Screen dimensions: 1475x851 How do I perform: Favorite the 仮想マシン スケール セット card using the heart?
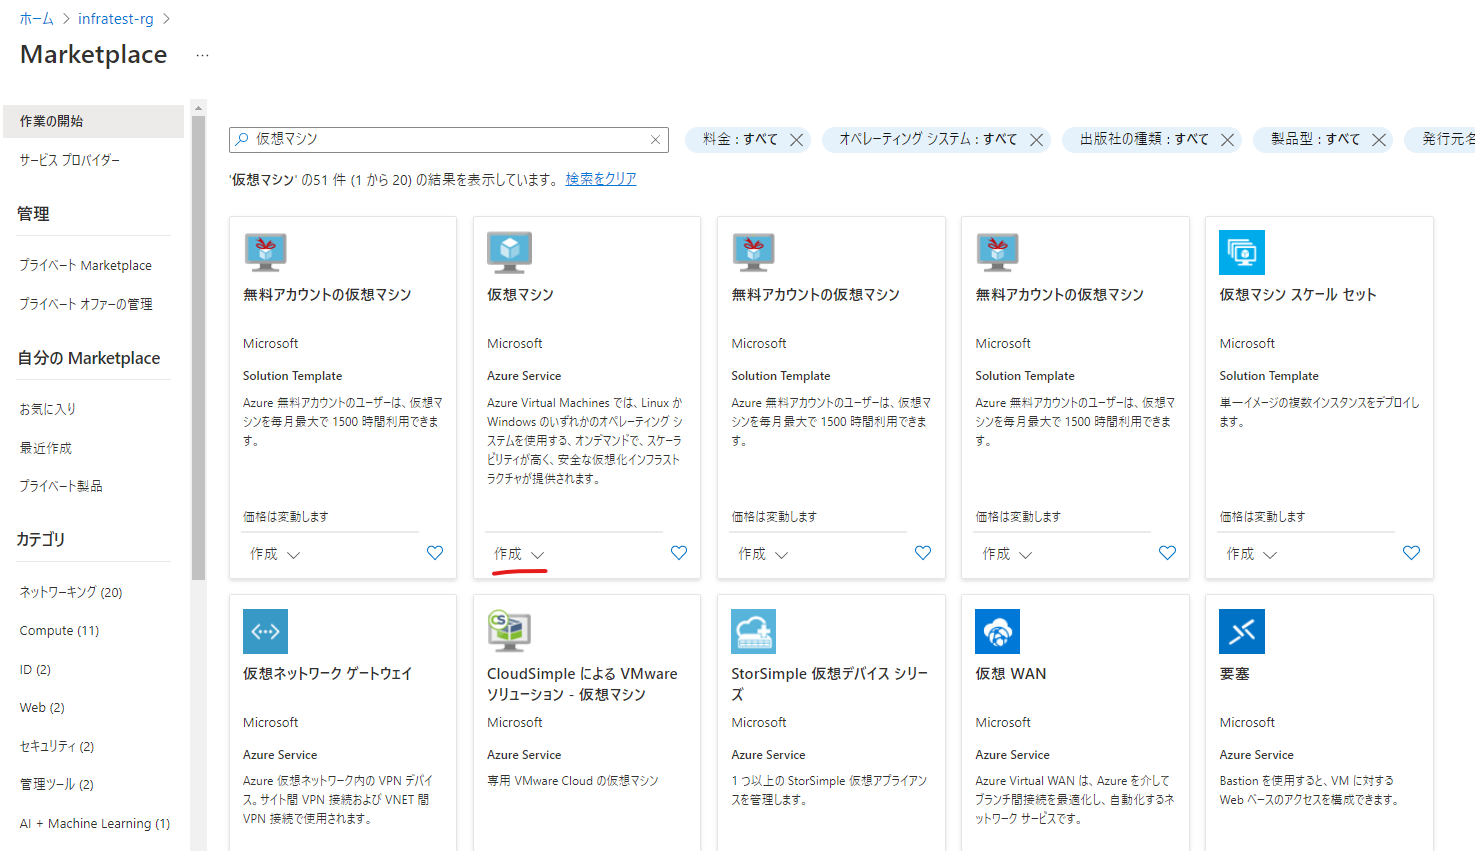click(1411, 553)
